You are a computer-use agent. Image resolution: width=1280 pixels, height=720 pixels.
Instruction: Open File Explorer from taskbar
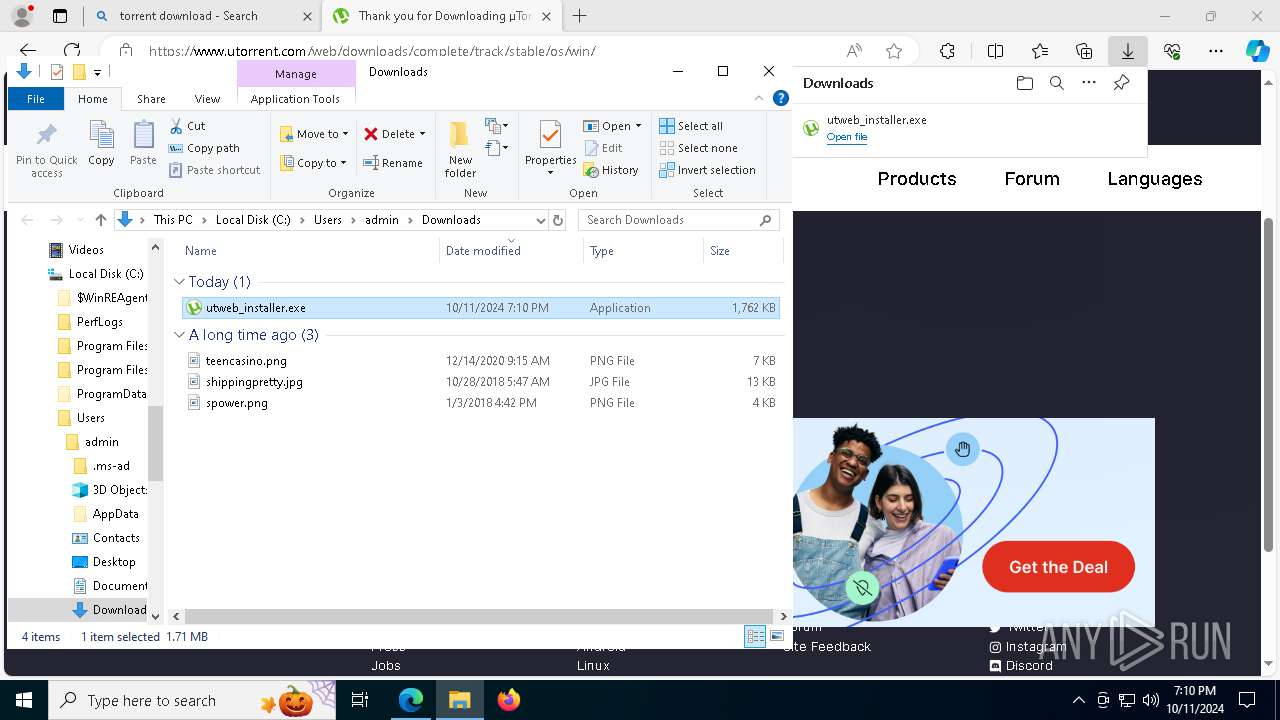coord(459,700)
